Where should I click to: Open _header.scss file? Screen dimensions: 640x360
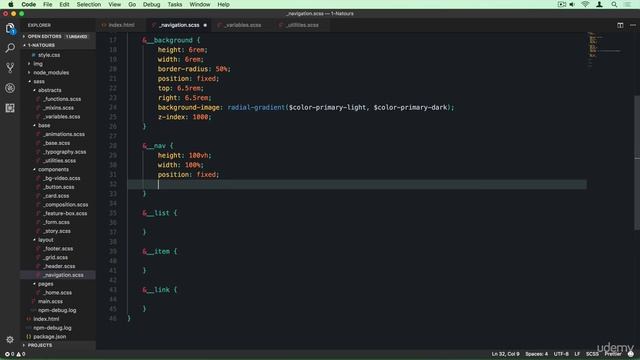pyautogui.click(x=59, y=267)
